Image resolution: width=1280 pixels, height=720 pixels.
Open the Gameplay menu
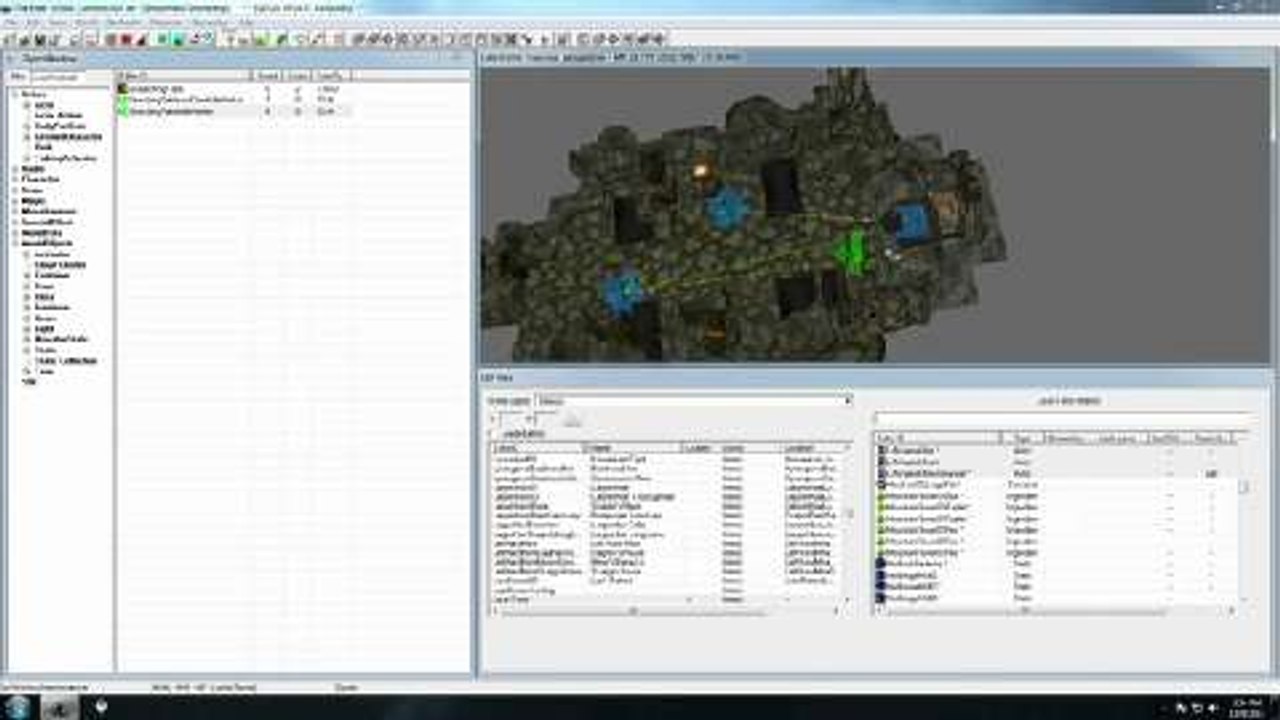tap(212, 22)
